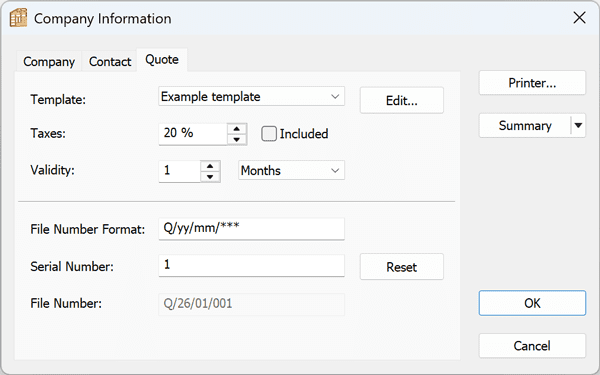Click Reset next to Serial Number
Viewport: 600px width, 375px height.
click(401, 267)
